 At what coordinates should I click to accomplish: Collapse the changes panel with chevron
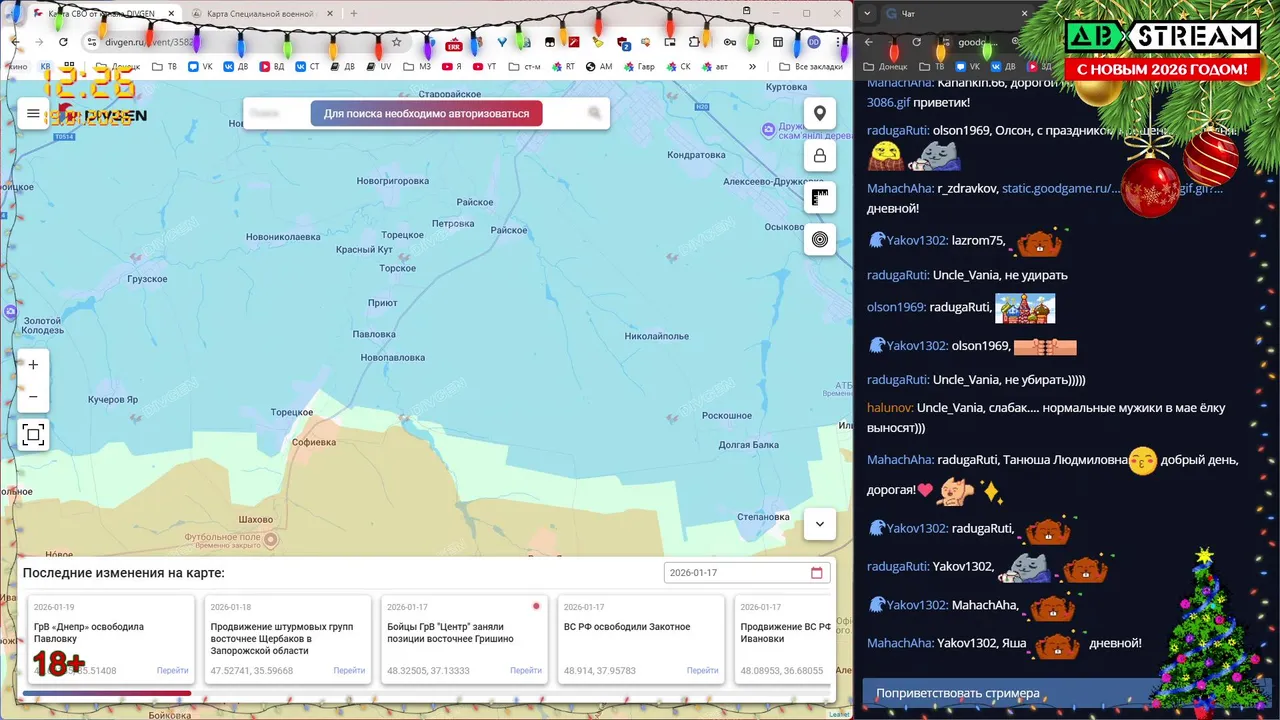pos(820,524)
